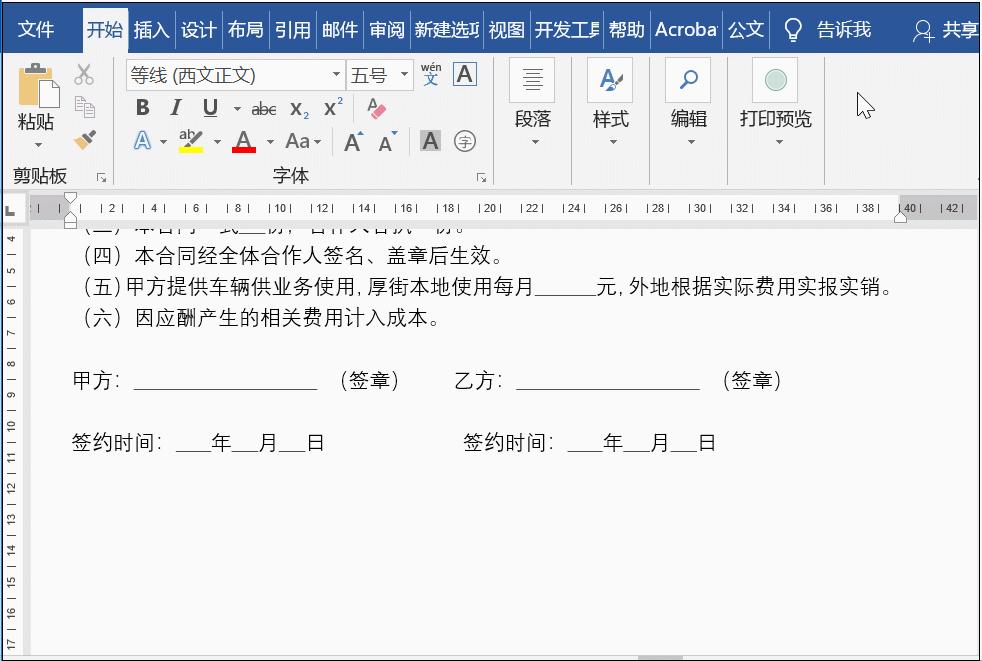Apply strikethrough to selected text
The image size is (982, 661).
pos(264,108)
